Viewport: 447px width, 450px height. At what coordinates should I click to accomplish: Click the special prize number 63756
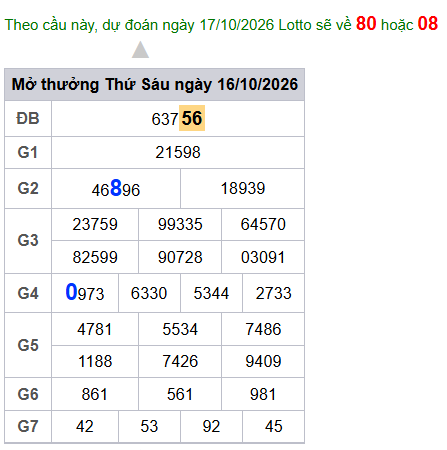178,118
